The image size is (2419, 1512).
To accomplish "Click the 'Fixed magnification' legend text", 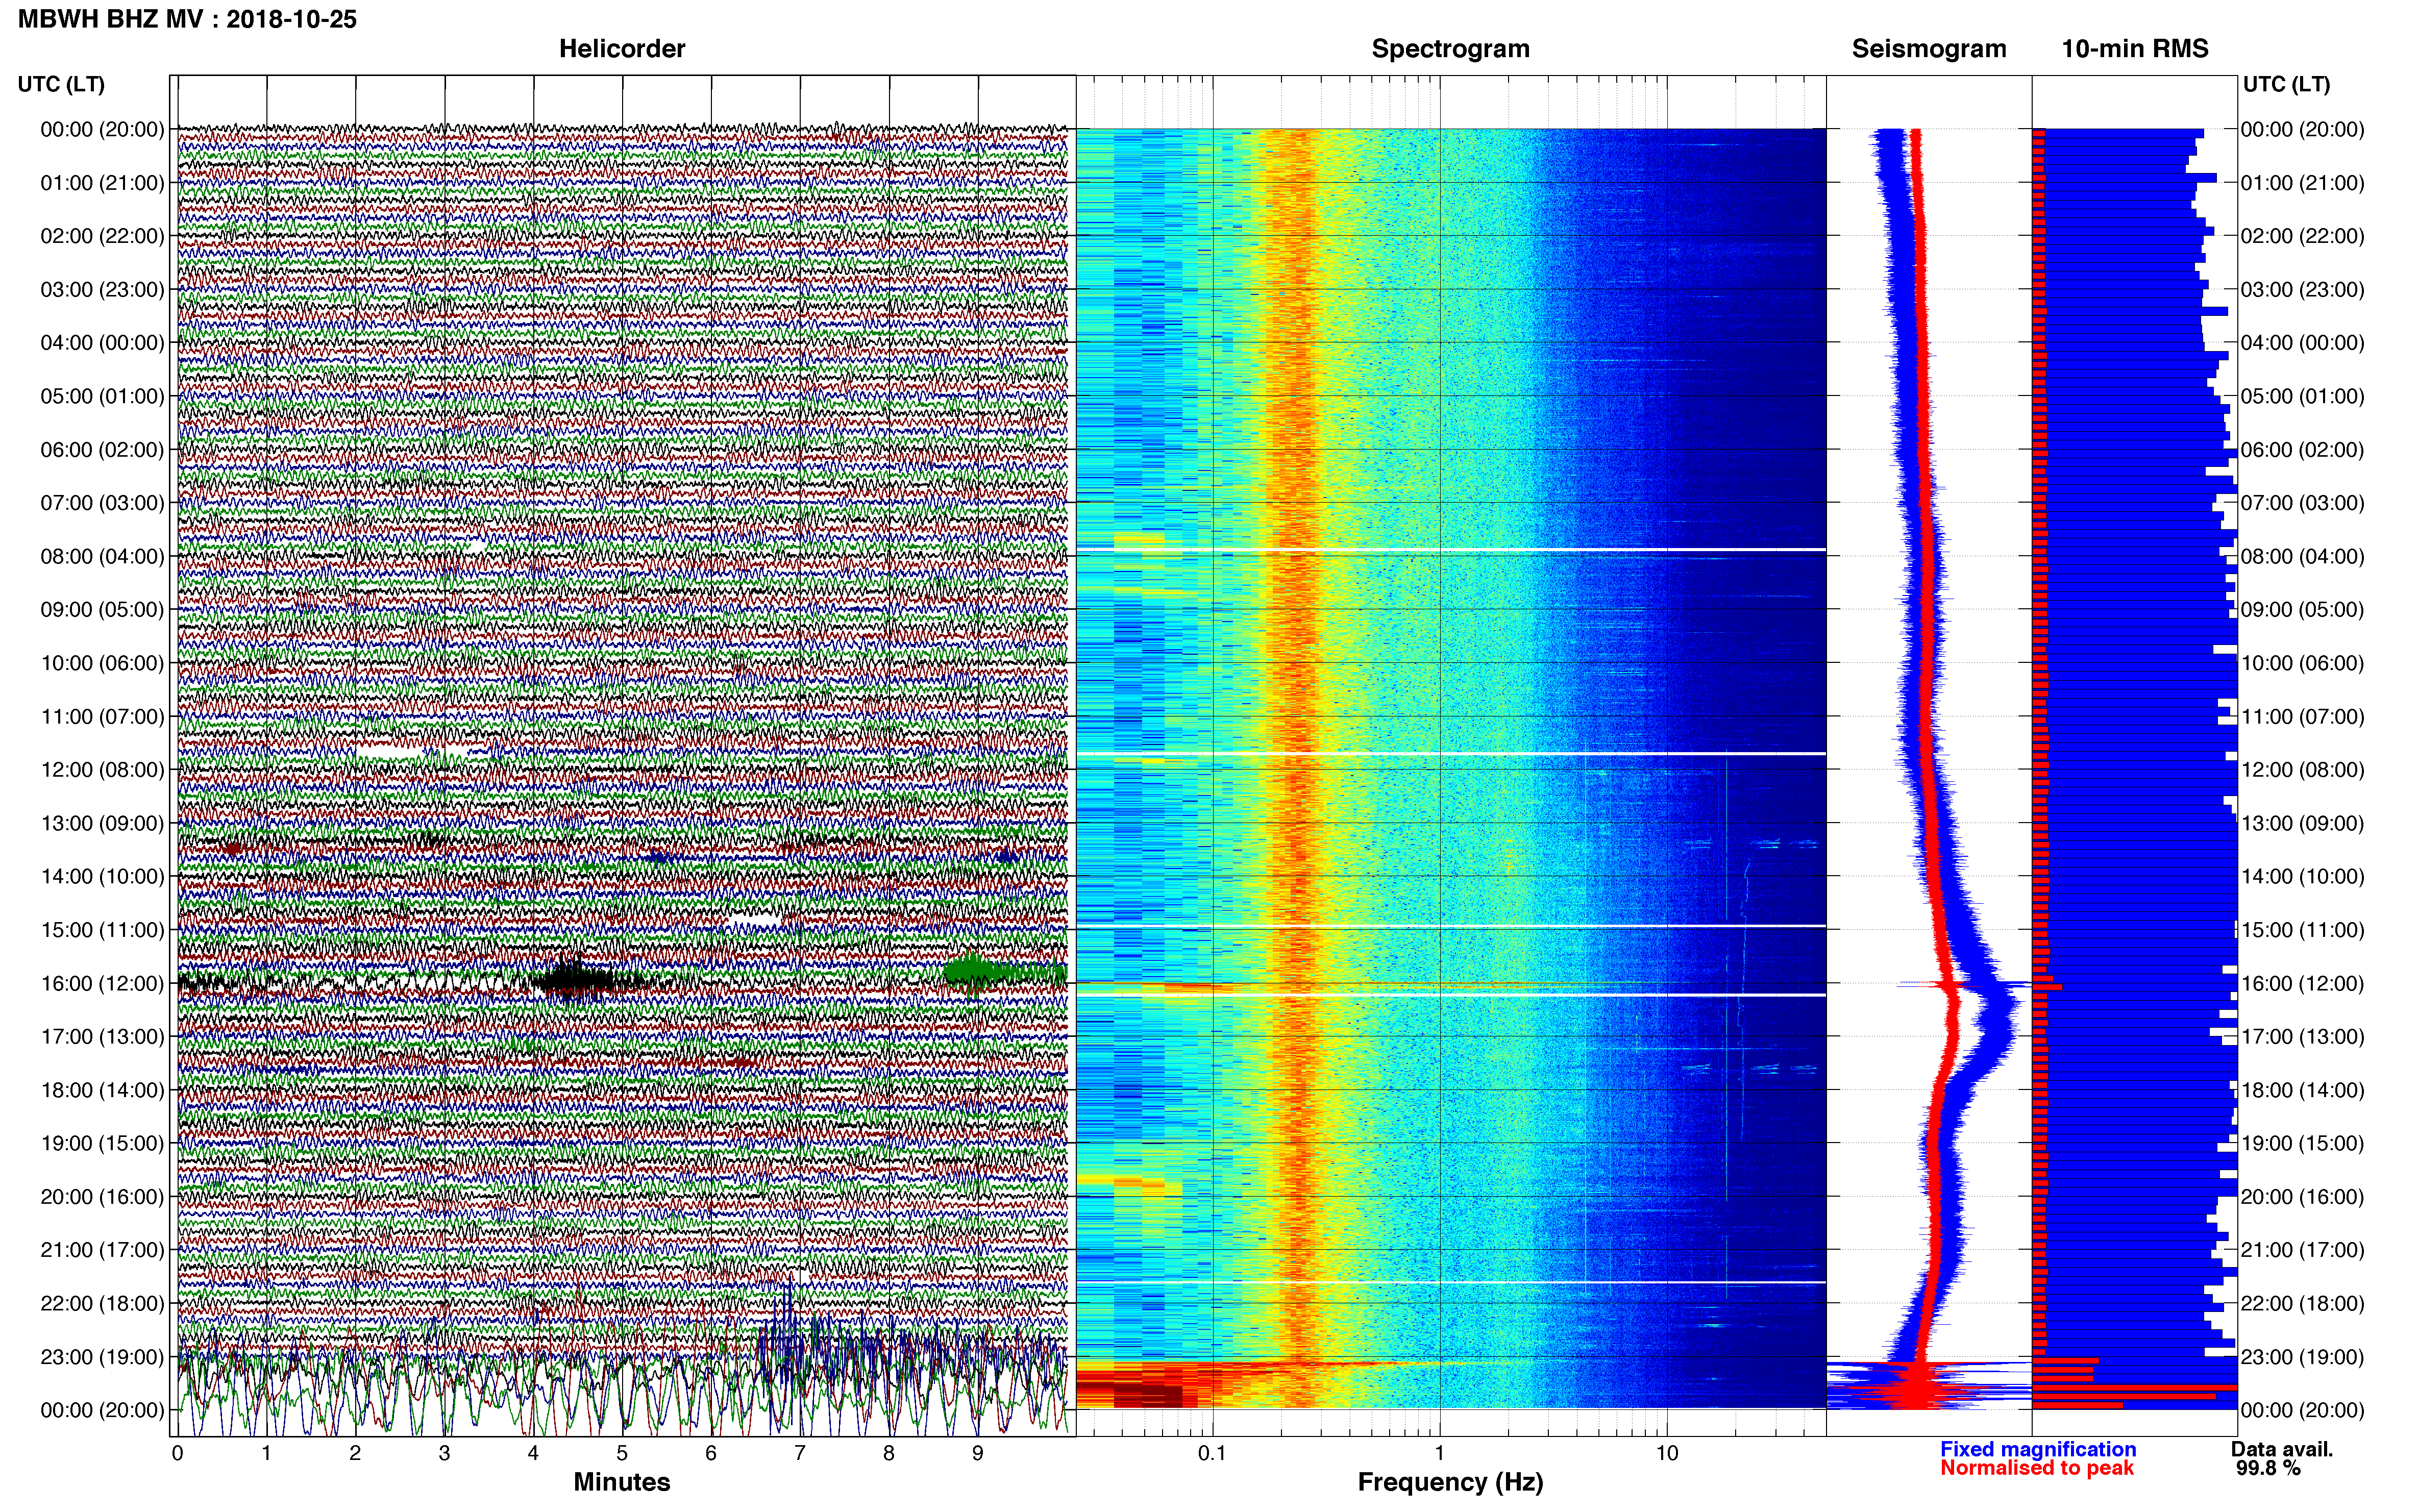I will tap(2038, 1449).
